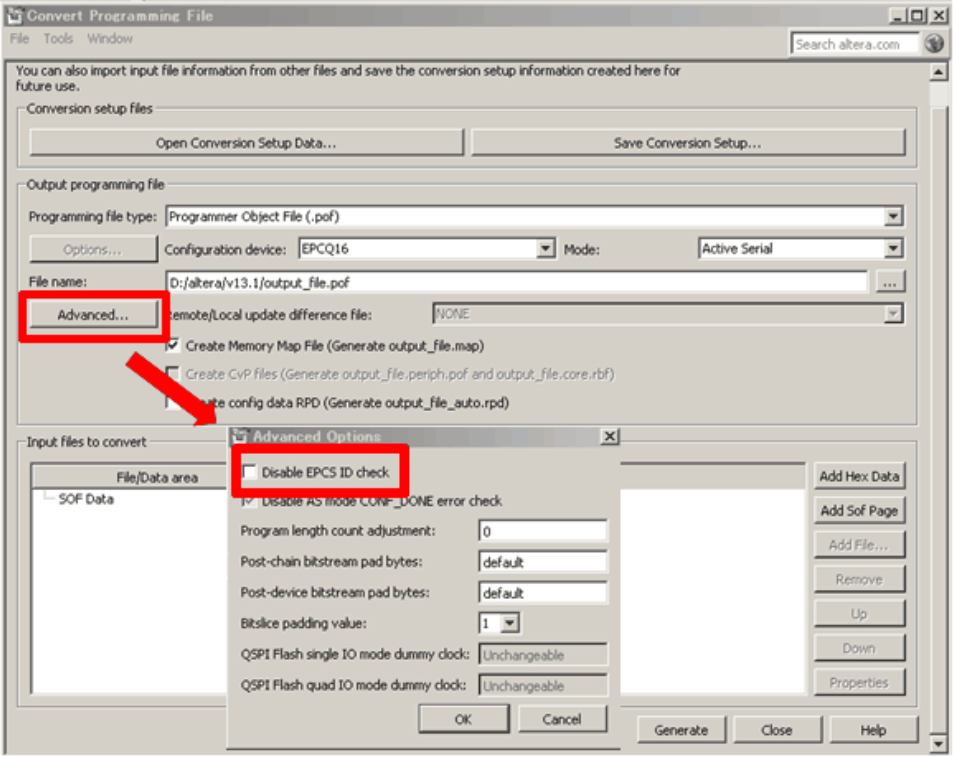The height and width of the screenshot is (758, 953).
Task: Open the Mode Active Serial dropdown
Action: click(x=893, y=249)
